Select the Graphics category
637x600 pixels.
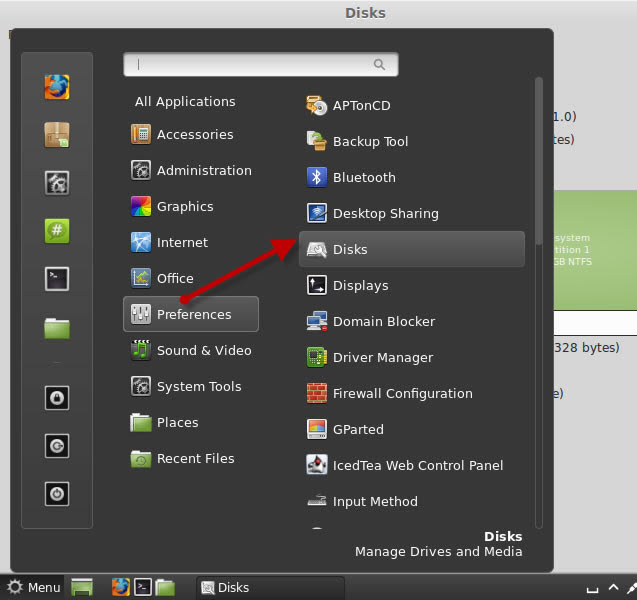pyautogui.click(x=191, y=206)
